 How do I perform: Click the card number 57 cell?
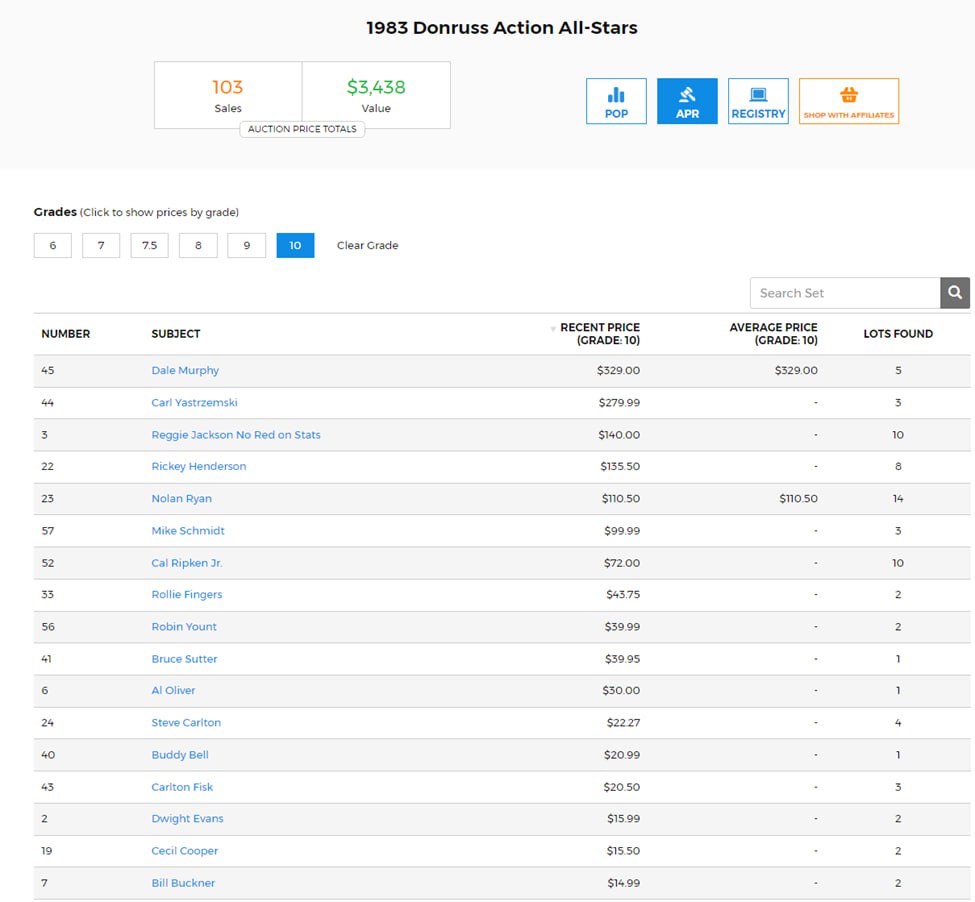click(x=48, y=531)
